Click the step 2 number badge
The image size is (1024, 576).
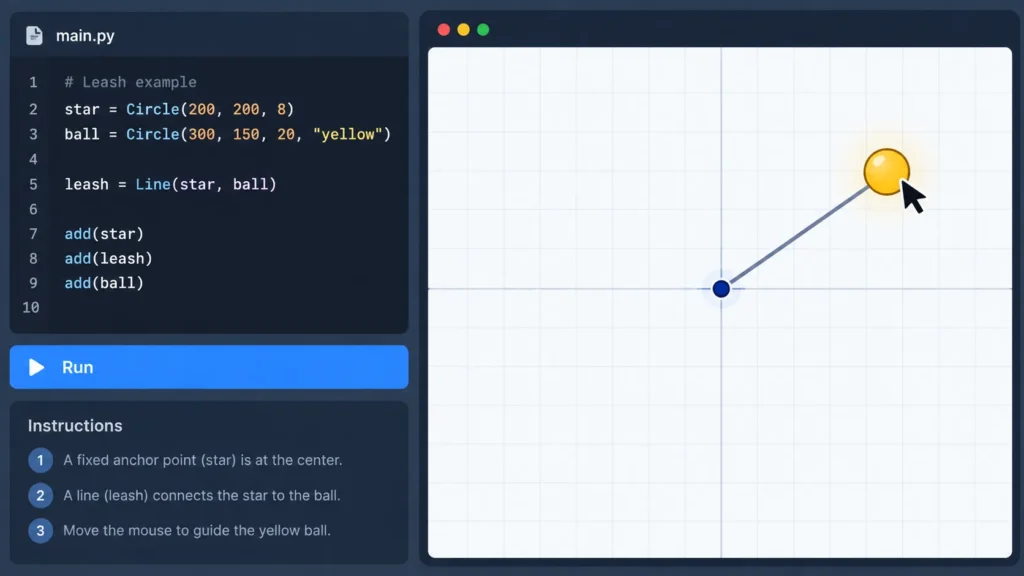(40, 495)
